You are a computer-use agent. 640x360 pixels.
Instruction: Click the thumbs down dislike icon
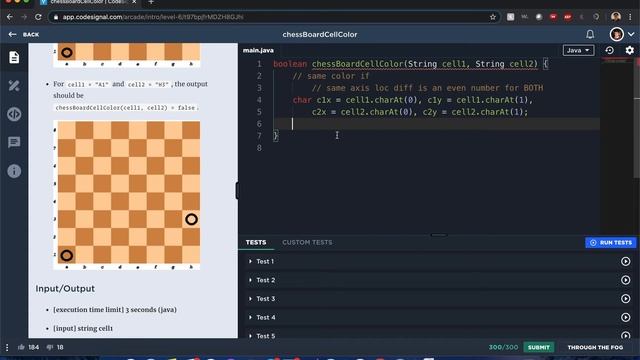[x=50, y=347]
